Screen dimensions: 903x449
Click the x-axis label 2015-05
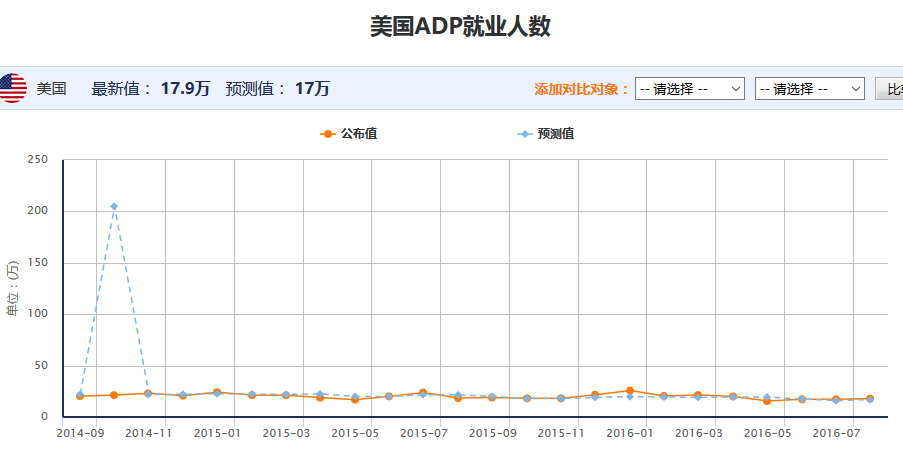[355, 433]
